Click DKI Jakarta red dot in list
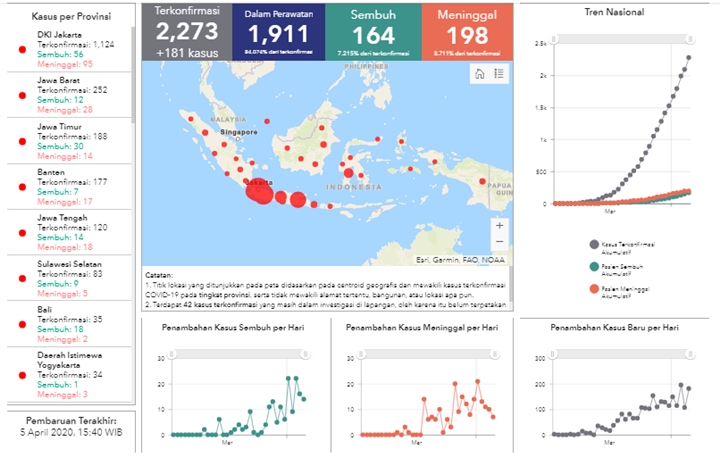Screen dimensions: 720x457 coord(22,50)
